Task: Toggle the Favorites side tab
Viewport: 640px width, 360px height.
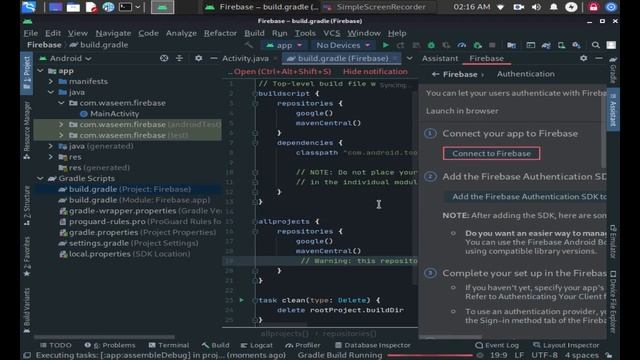Action: (x=27, y=256)
